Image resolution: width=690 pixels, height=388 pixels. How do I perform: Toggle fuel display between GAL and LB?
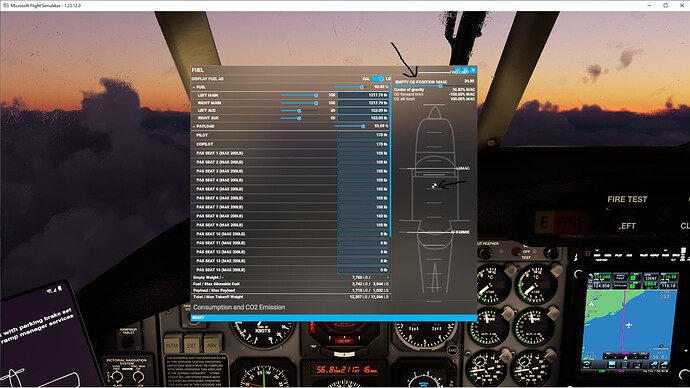(378, 79)
